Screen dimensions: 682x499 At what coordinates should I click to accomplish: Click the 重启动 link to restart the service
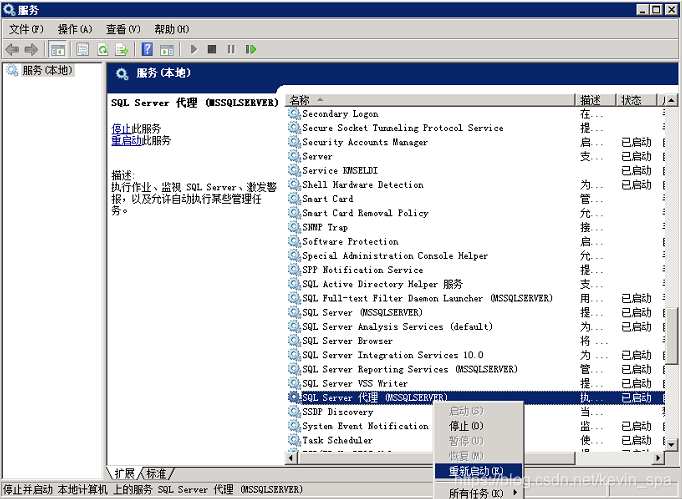point(126,141)
